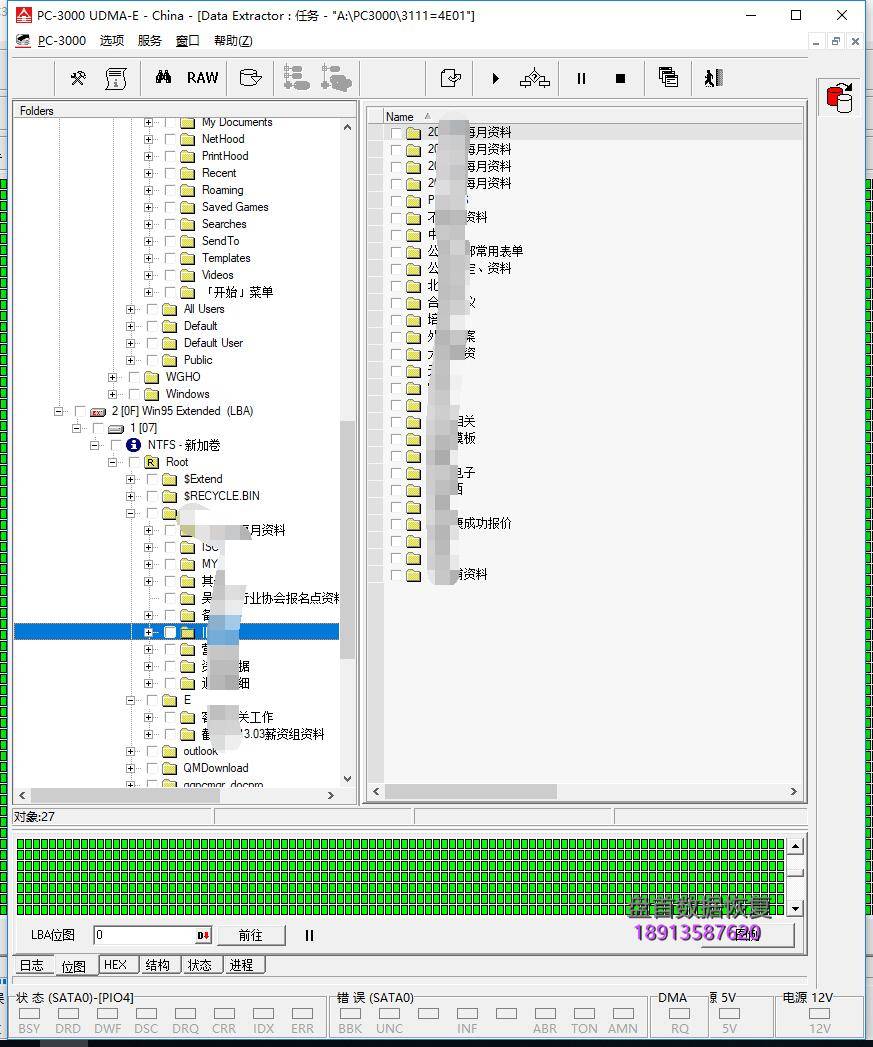Click the red arrow icon in the LBA field
873x1047 pixels.
pyautogui.click(x=203, y=935)
